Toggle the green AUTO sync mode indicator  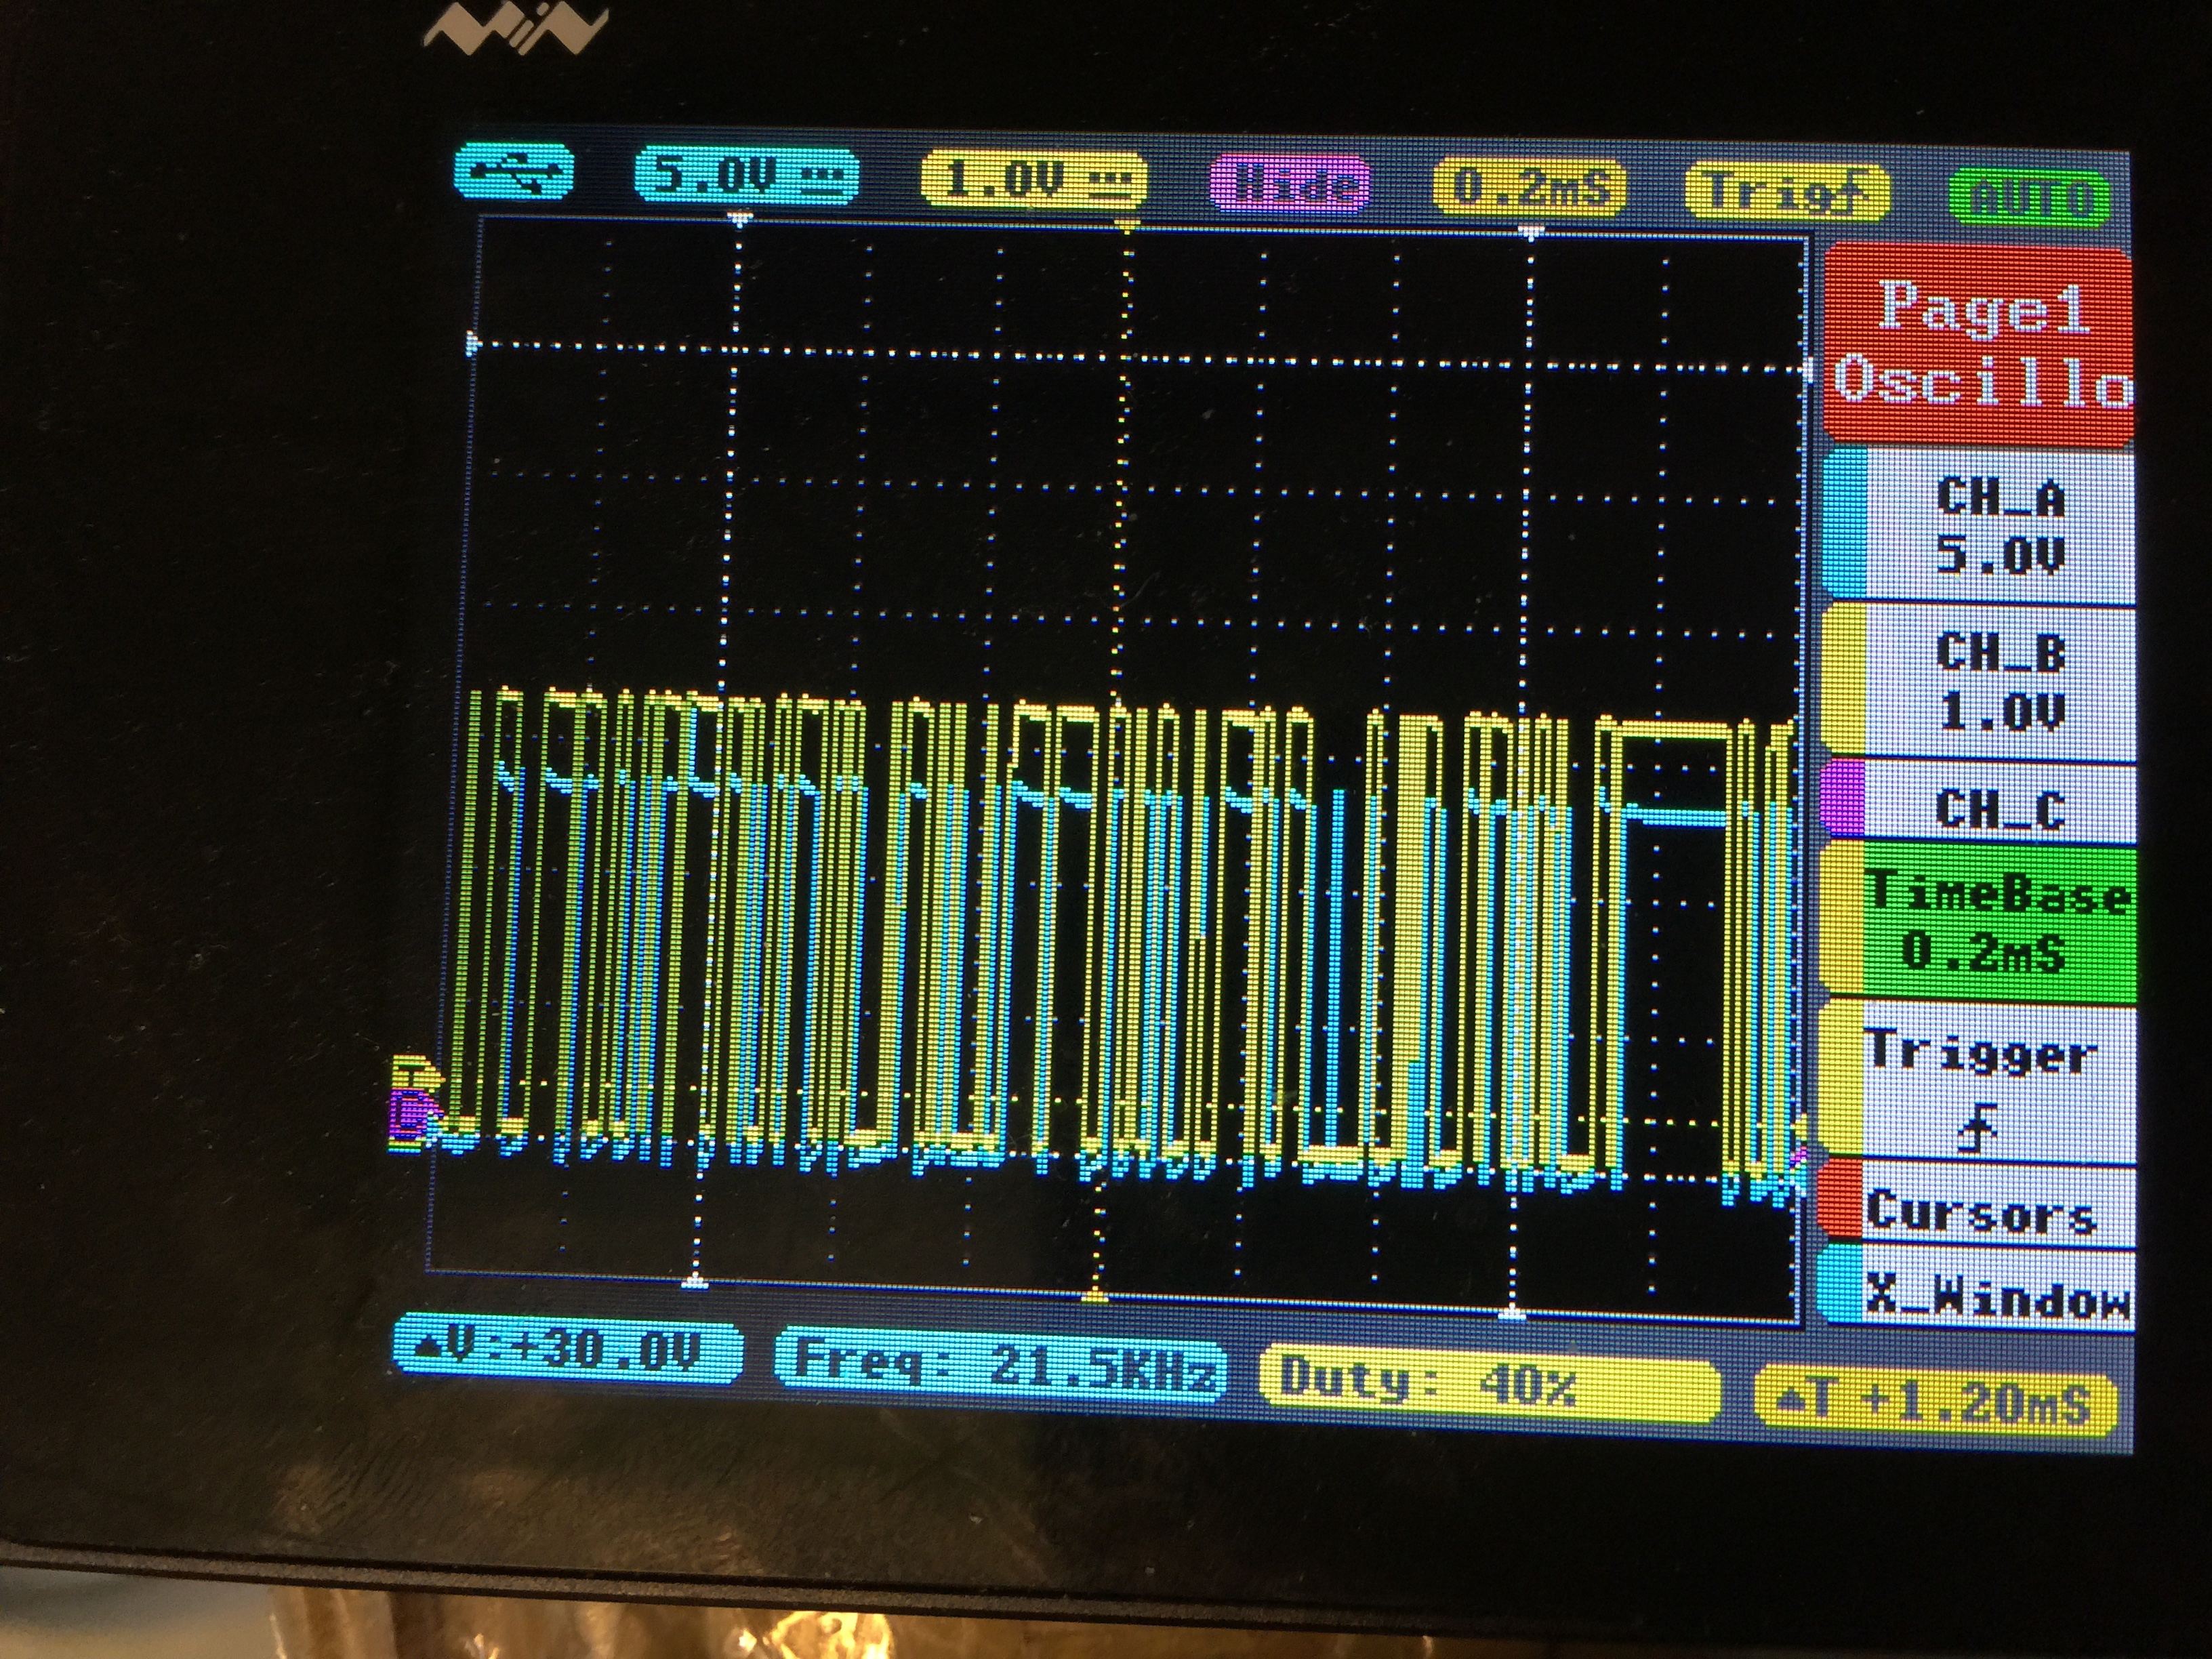[x=2029, y=197]
